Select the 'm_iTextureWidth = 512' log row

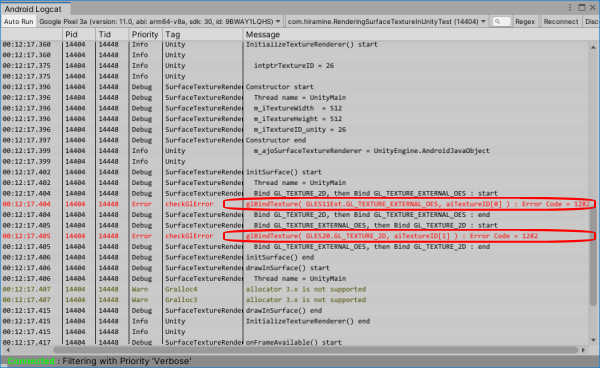295,108
